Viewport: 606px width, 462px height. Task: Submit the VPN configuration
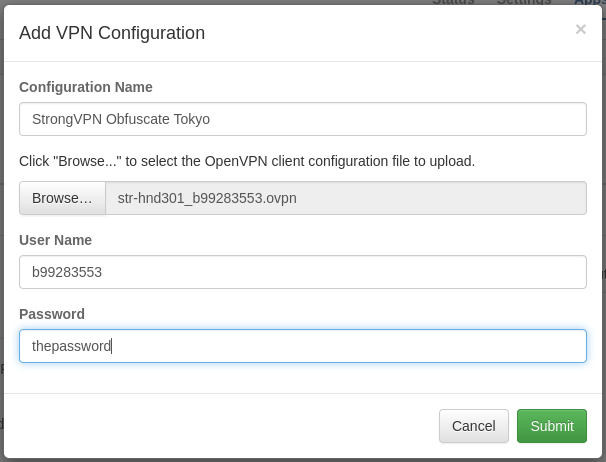pos(551,426)
